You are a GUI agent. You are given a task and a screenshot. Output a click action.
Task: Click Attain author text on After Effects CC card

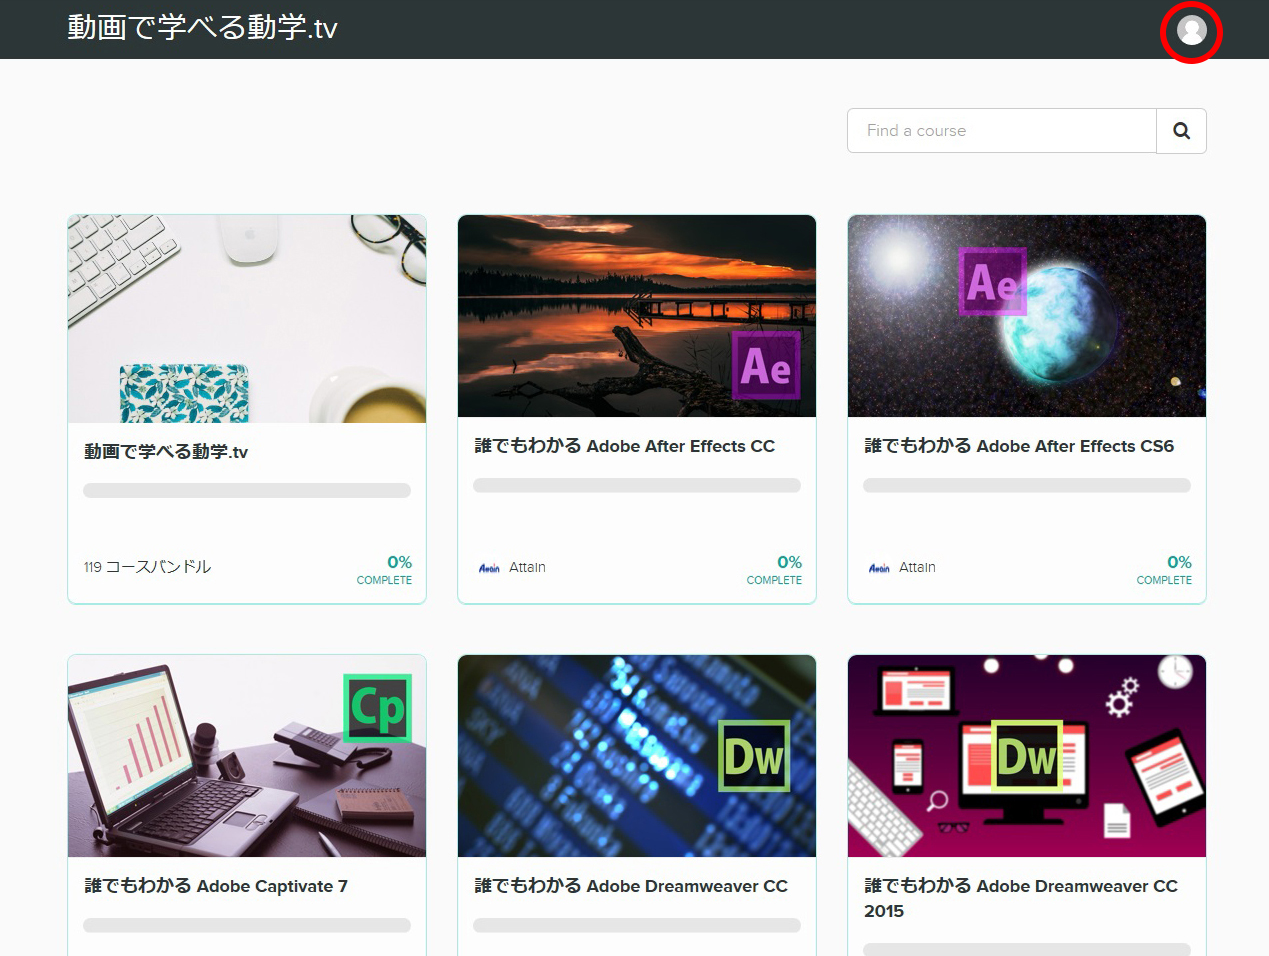tap(527, 567)
